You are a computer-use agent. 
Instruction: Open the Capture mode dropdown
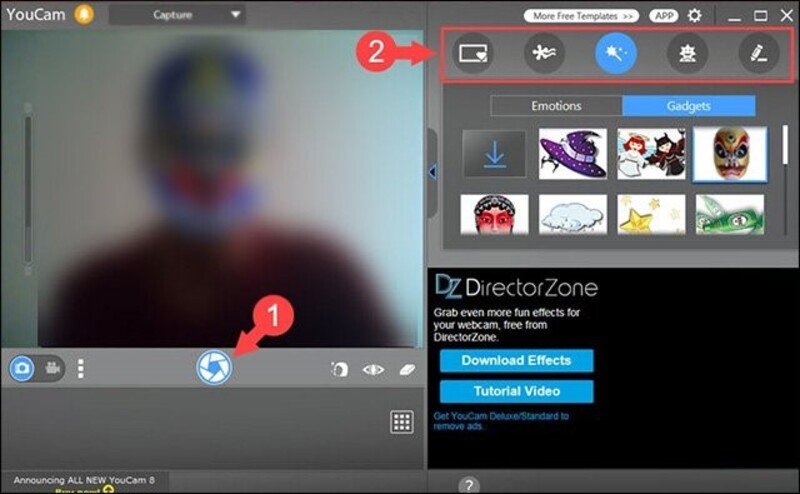tap(177, 15)
